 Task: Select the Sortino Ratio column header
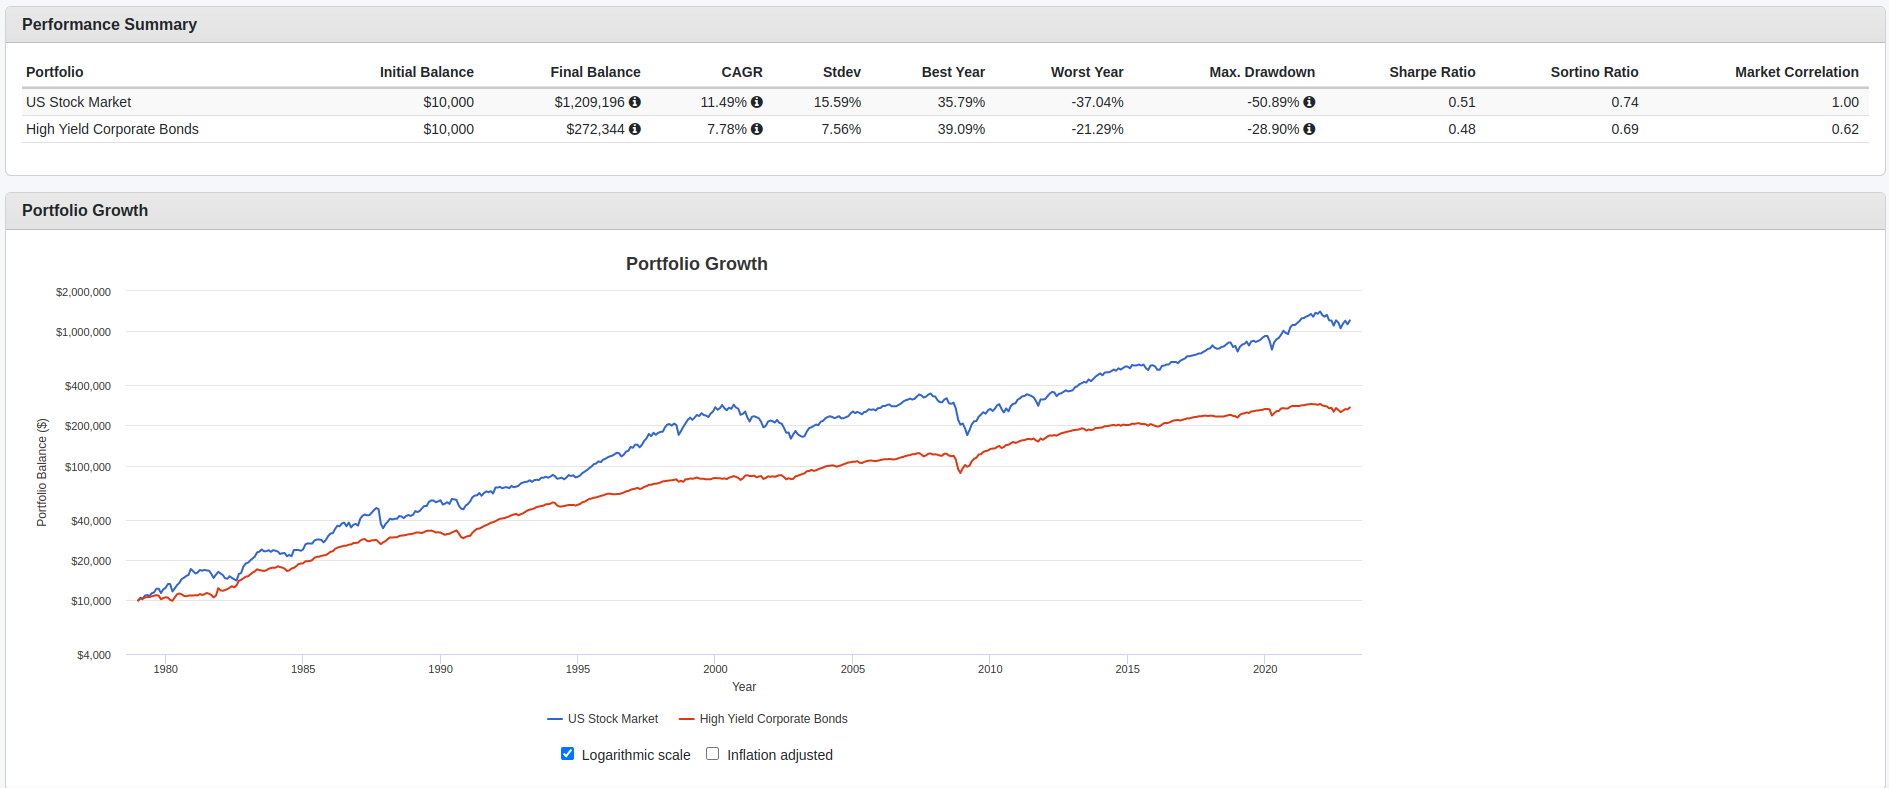click(x=1594, y=72)
